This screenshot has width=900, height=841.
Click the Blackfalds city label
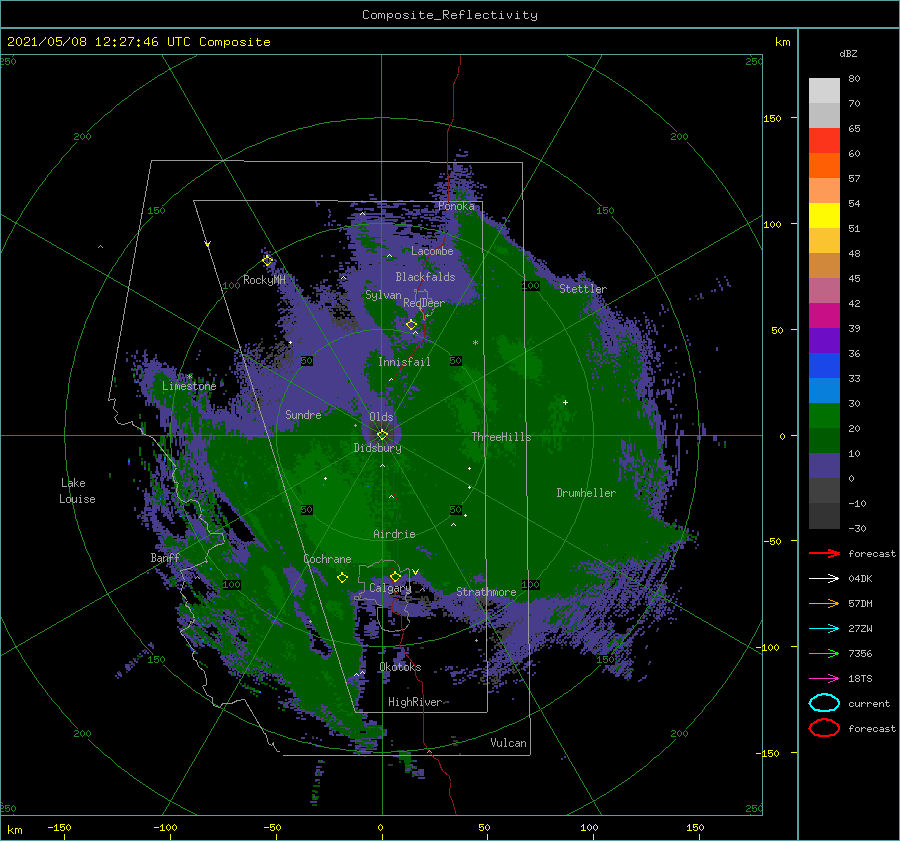click(425, 277)
